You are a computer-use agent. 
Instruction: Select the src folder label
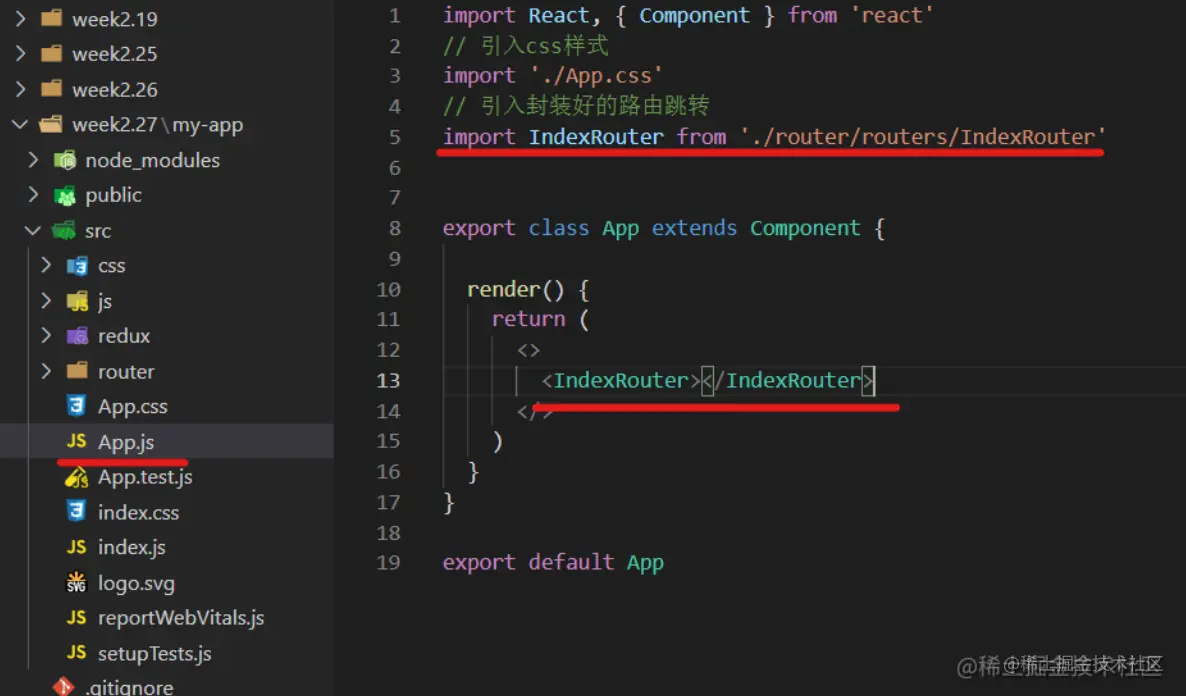pos(98,231)
